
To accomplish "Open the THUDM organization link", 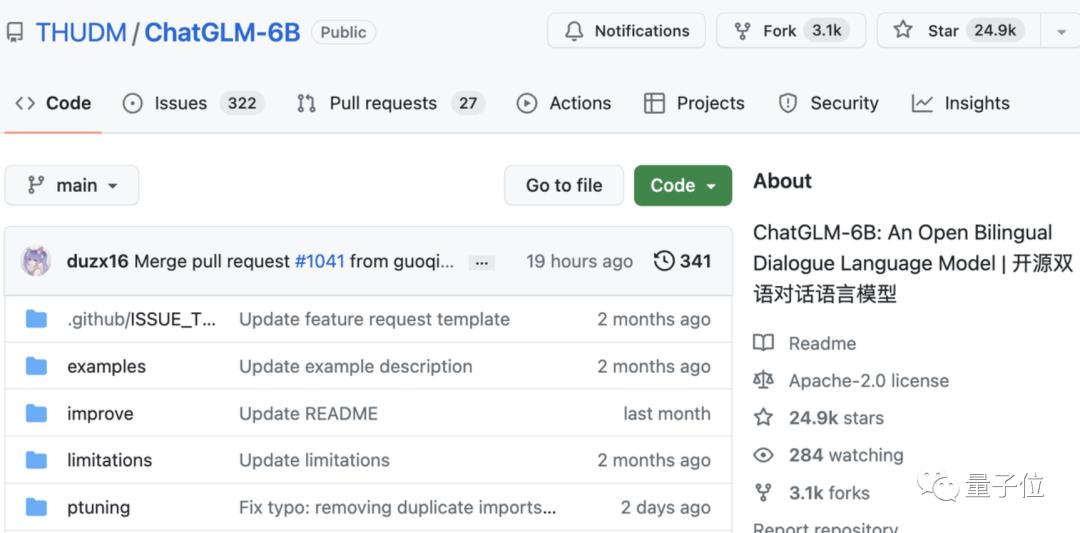I will tap(81, 32).
